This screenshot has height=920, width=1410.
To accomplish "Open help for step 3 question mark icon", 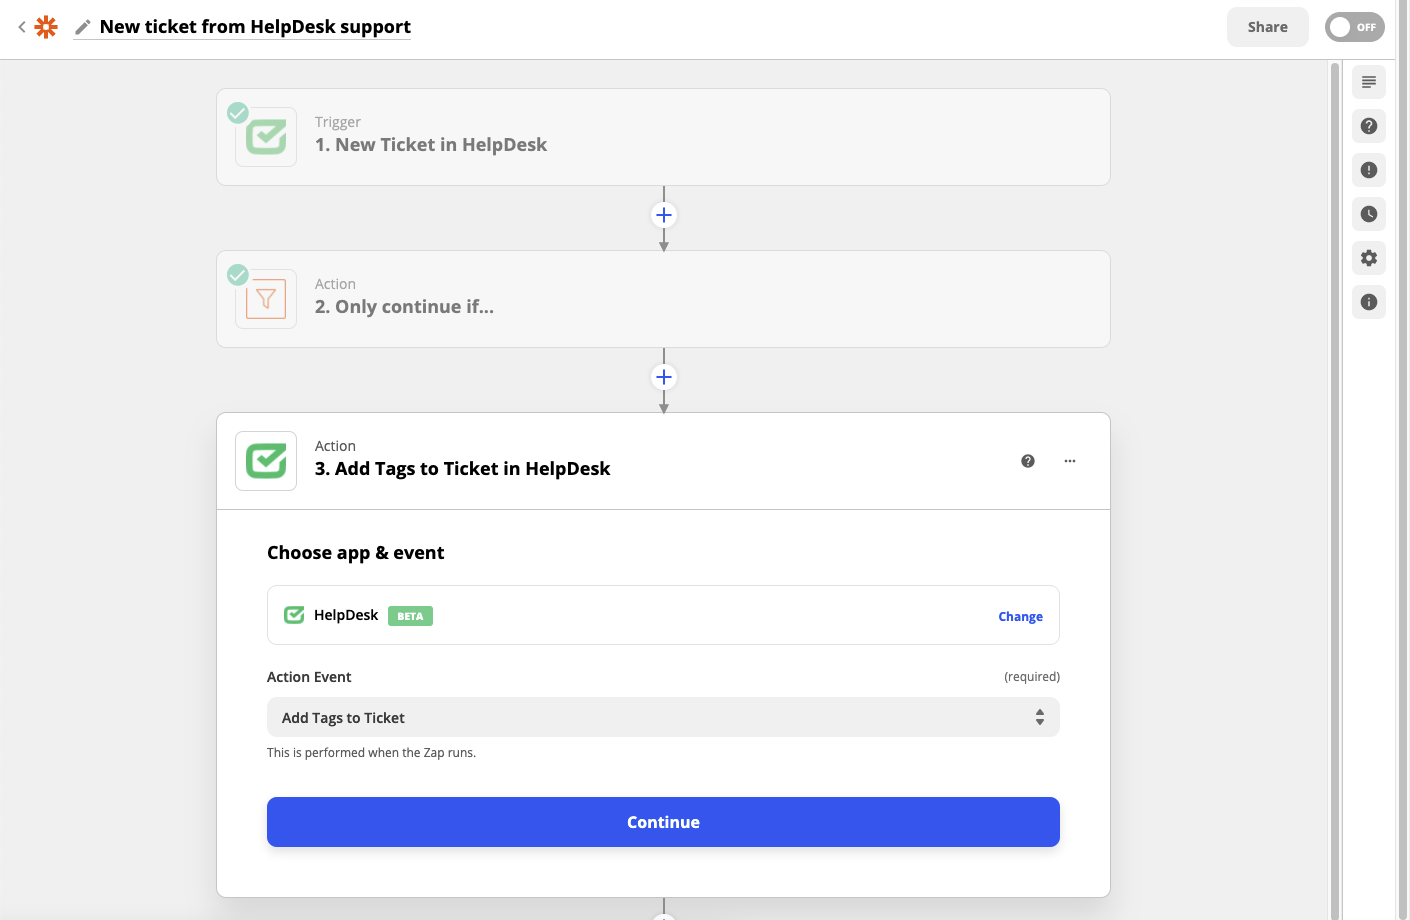I will point(1028,461).
